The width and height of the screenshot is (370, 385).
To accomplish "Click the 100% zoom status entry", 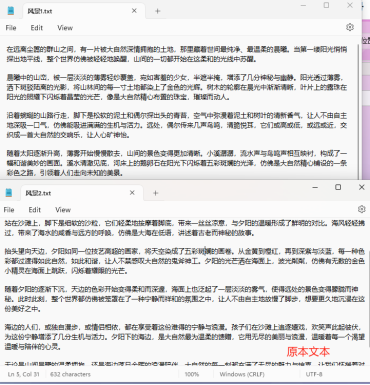I will pos(192,374).
